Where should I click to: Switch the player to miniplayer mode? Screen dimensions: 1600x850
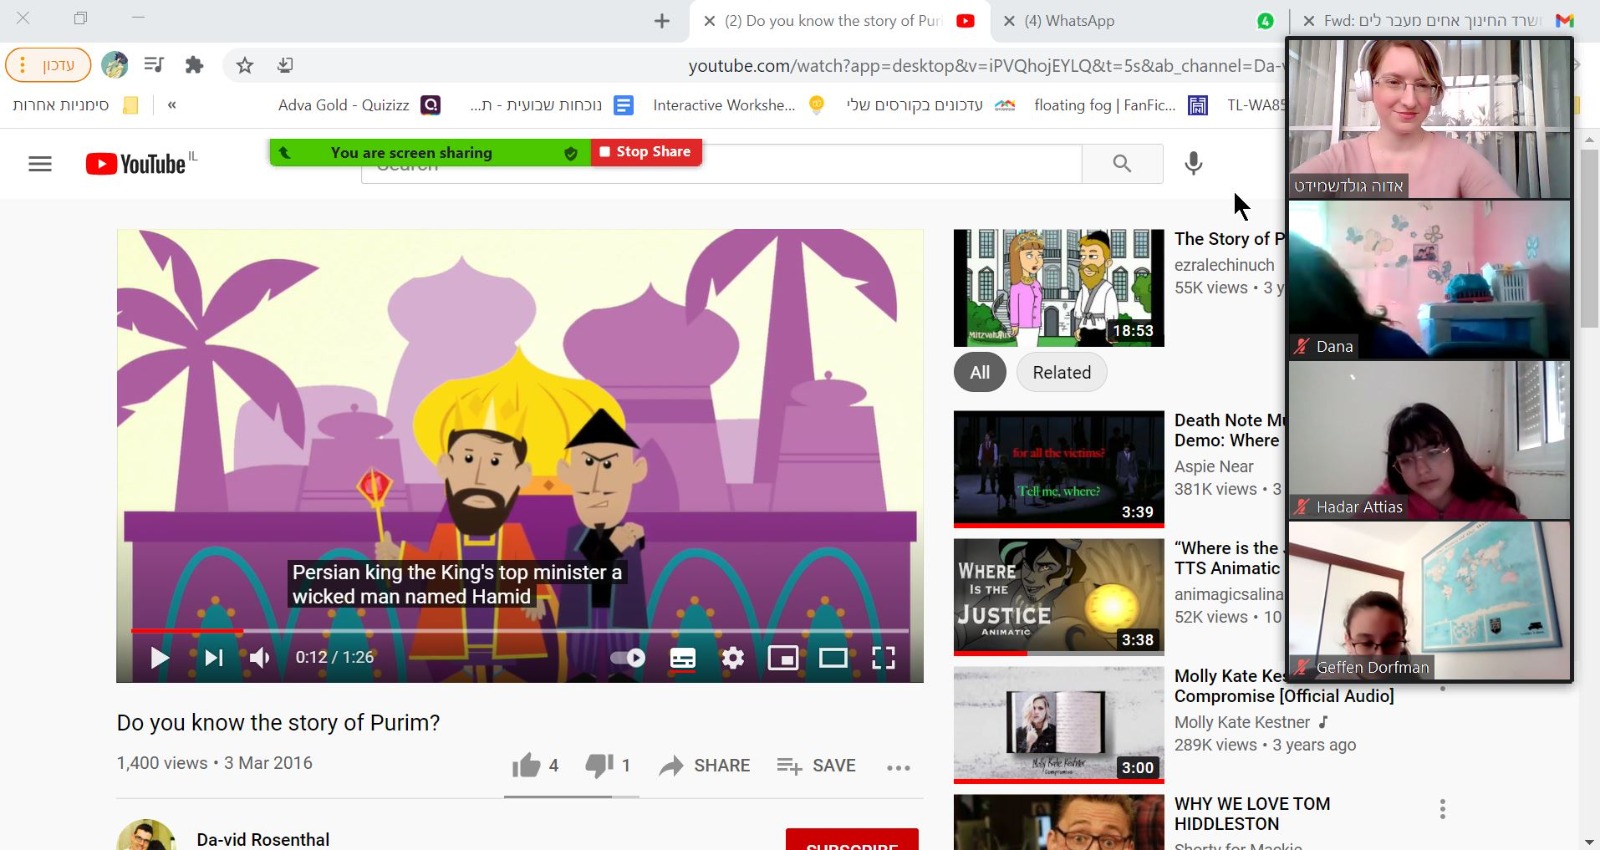pyautogui.click(x=783, y=657)
